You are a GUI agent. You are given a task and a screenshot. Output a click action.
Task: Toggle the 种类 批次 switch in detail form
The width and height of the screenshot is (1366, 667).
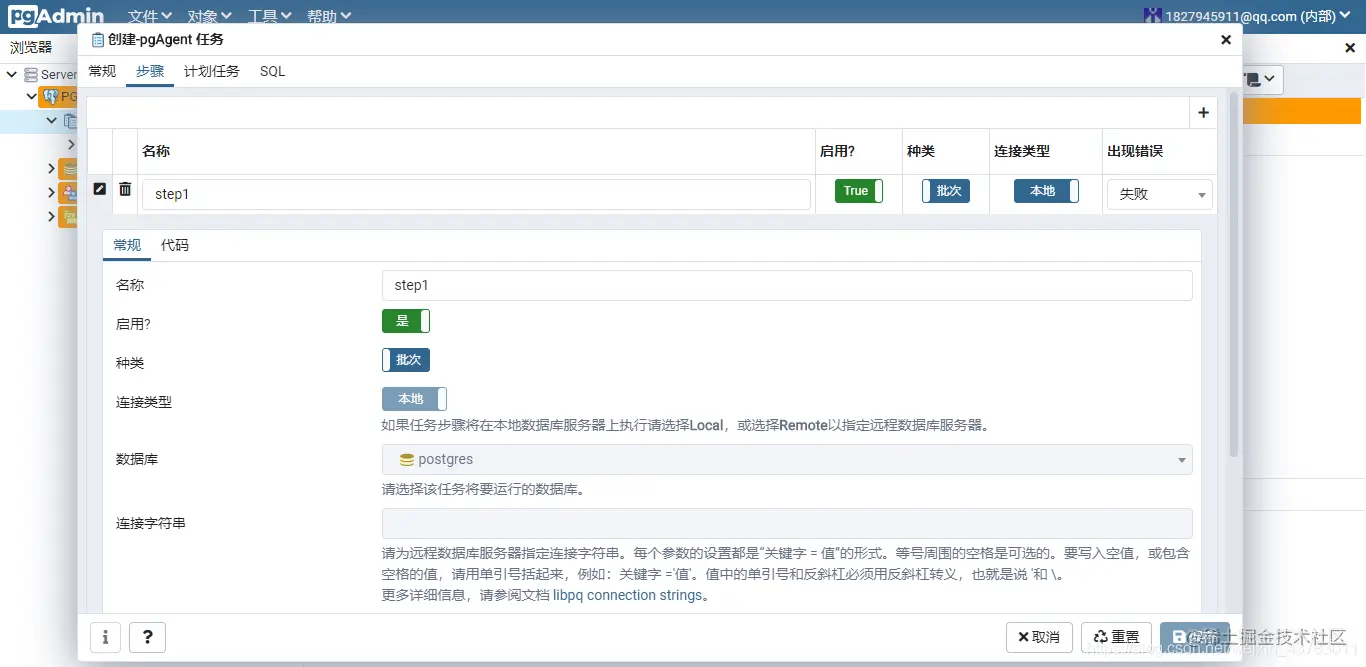406,360
